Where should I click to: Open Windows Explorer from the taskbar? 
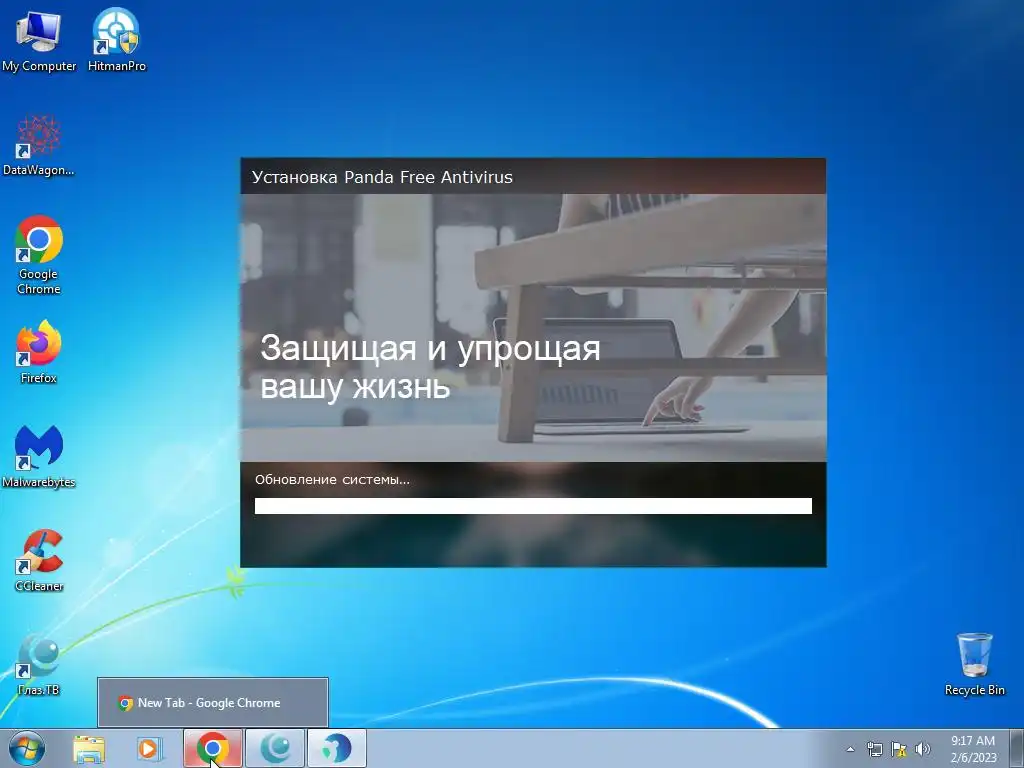coord(89,748)
